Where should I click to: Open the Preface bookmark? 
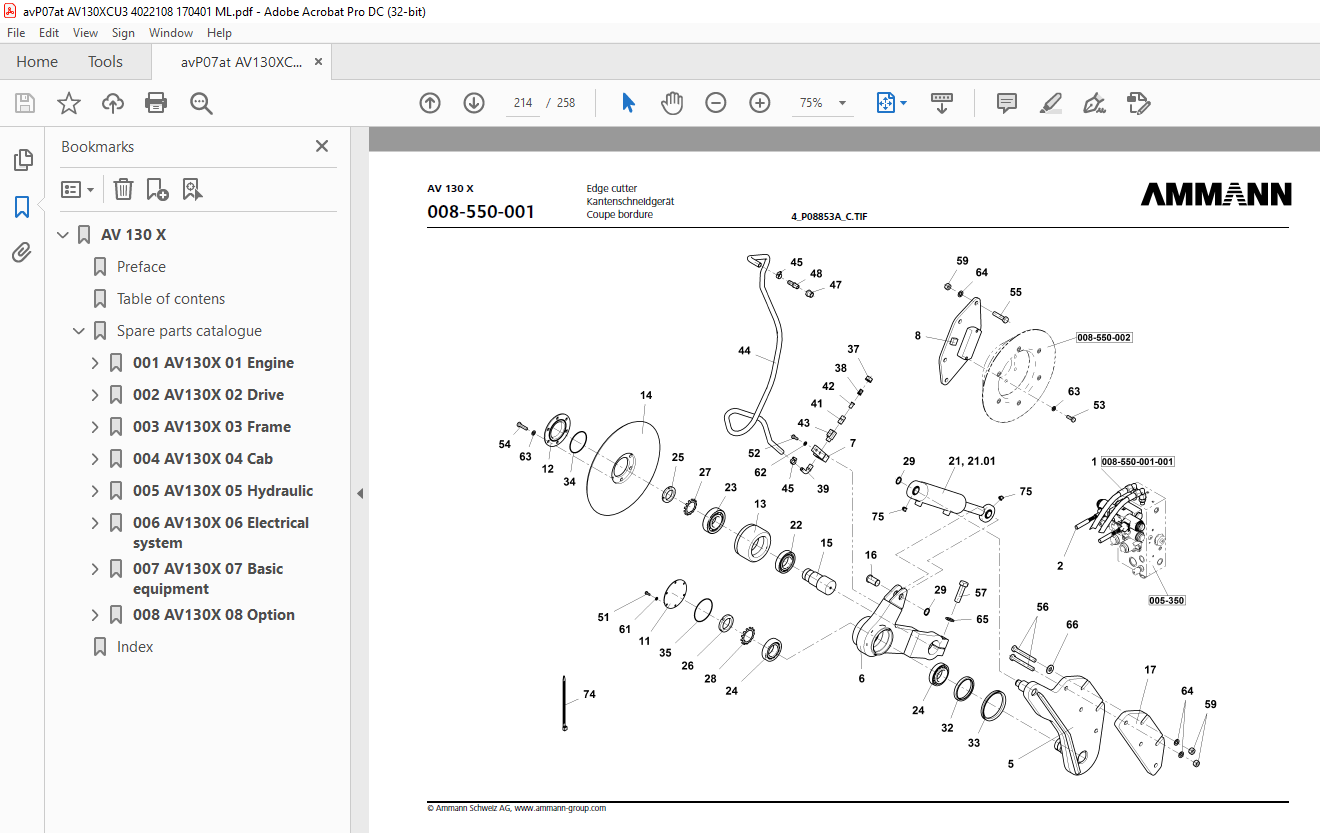[141, 267]
